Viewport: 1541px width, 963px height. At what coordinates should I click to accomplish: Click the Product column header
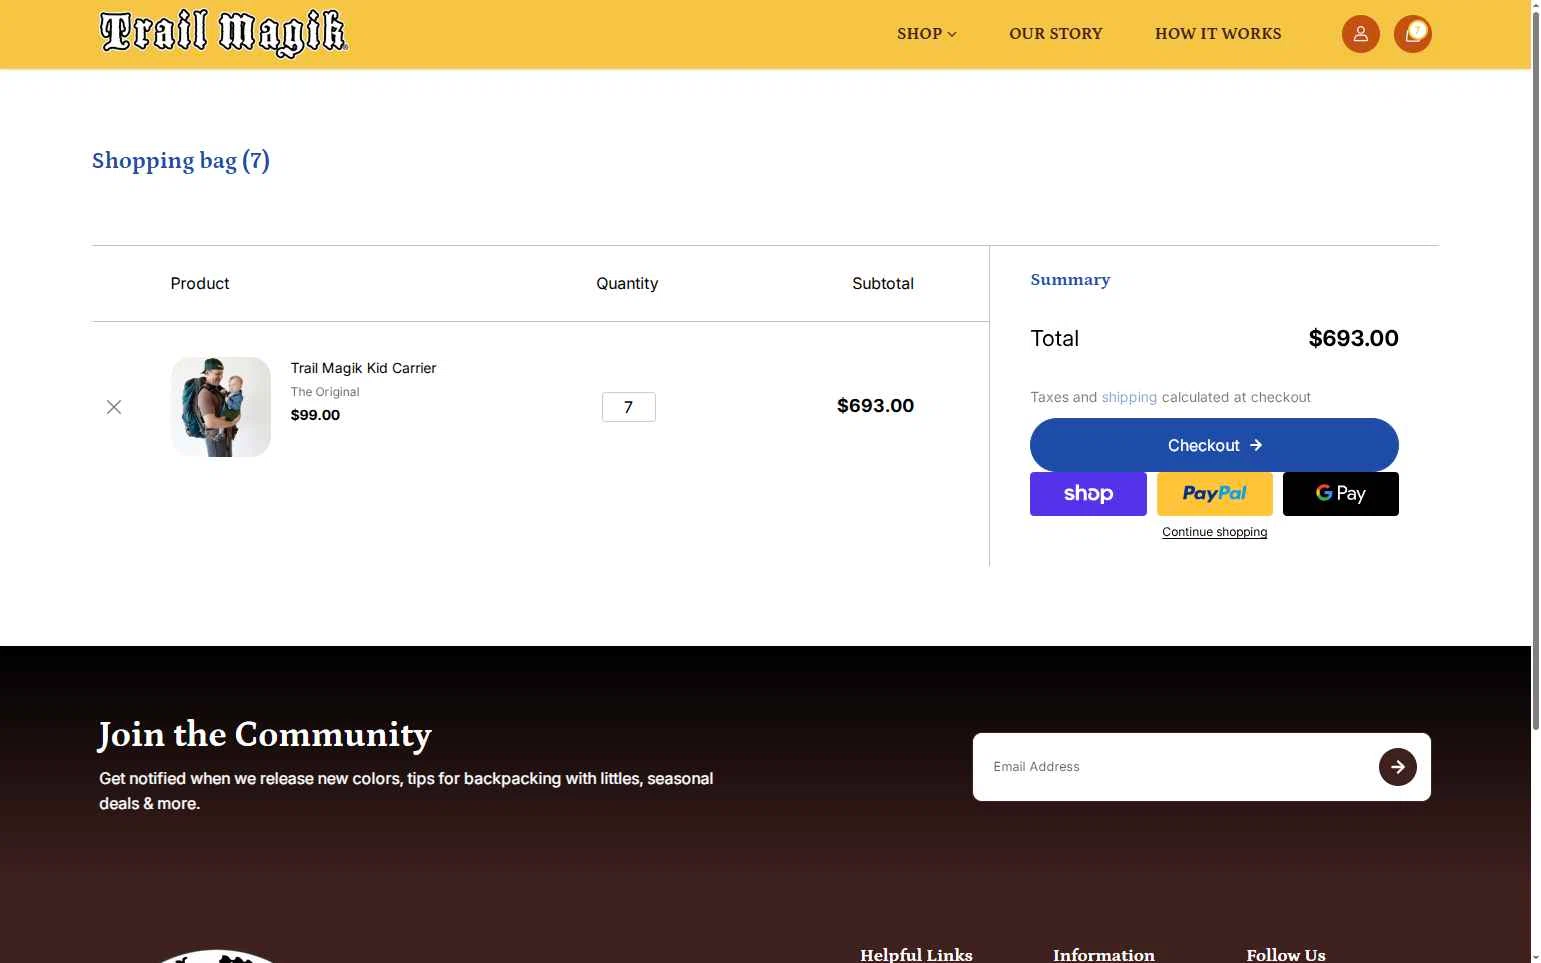pyautogui.click(x=200, y=284)
